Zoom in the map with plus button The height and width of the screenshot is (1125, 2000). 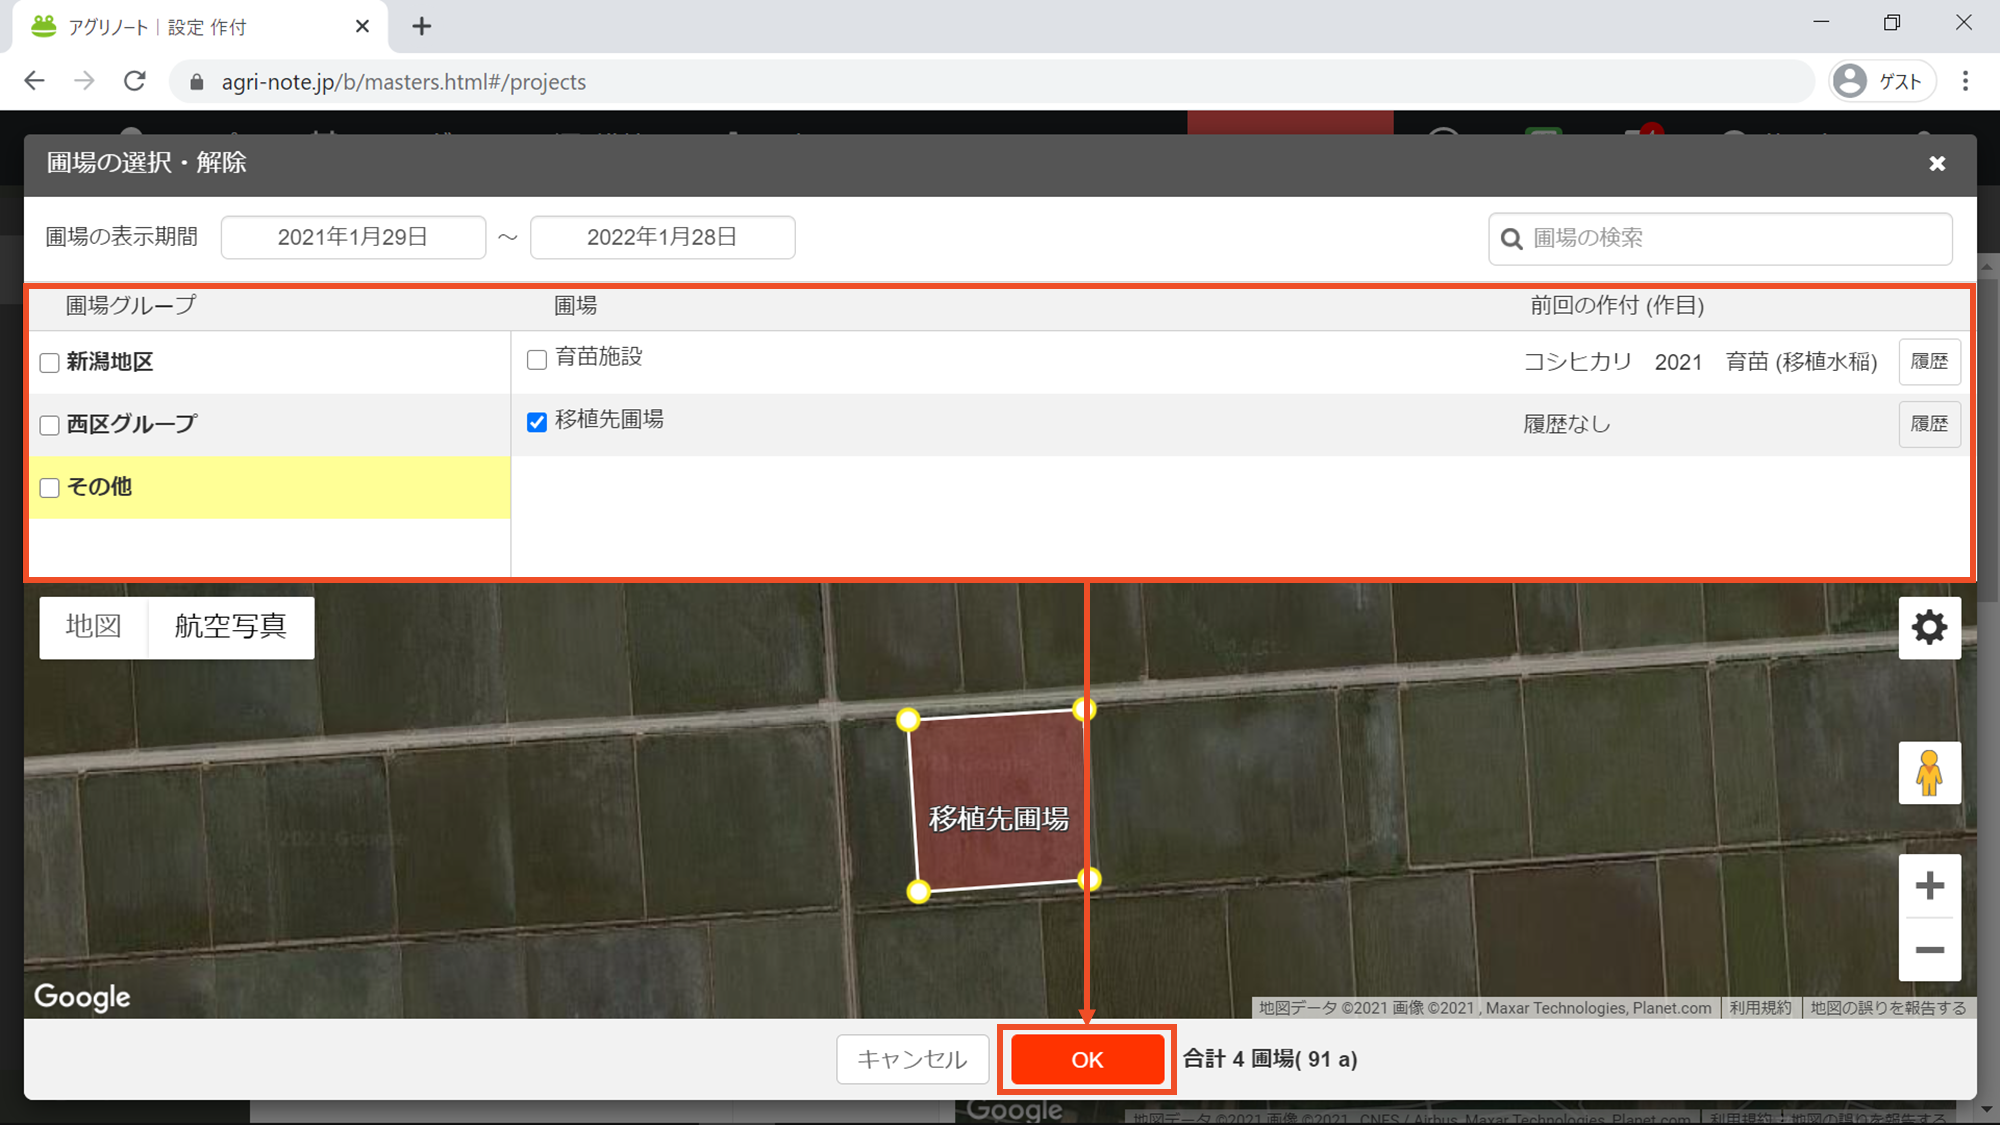tap(1929, 886)
